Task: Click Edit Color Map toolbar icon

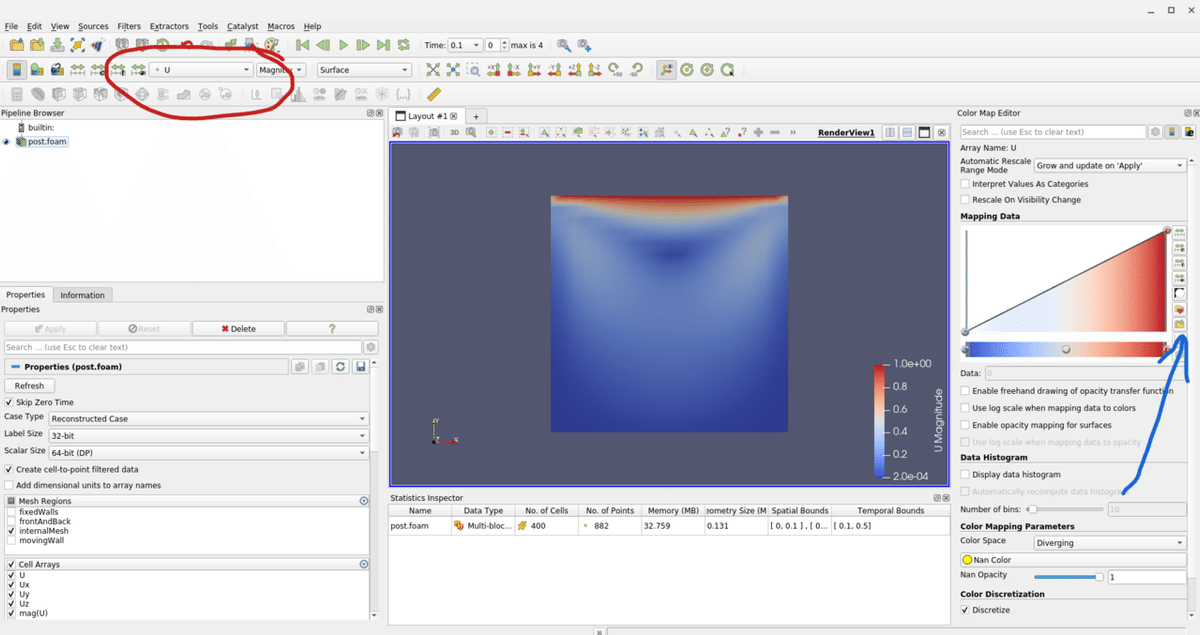Action: click(x=37, y=70)
